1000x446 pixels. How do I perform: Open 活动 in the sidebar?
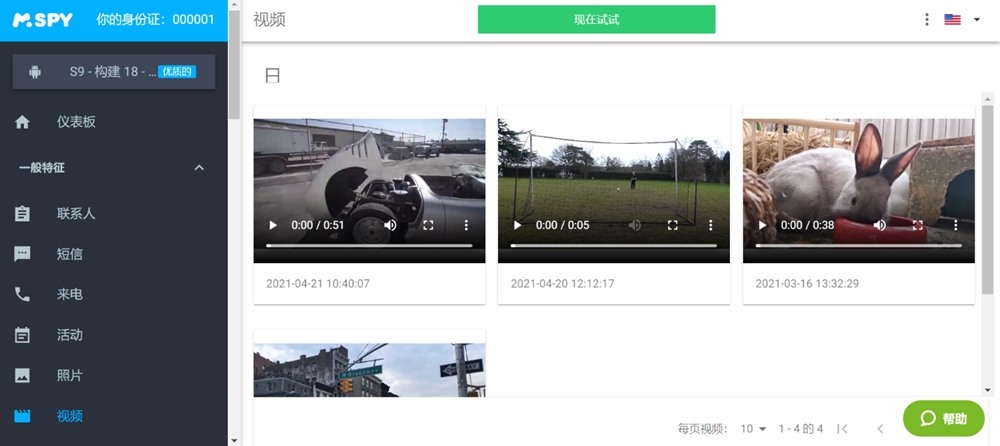coord(70,335)
